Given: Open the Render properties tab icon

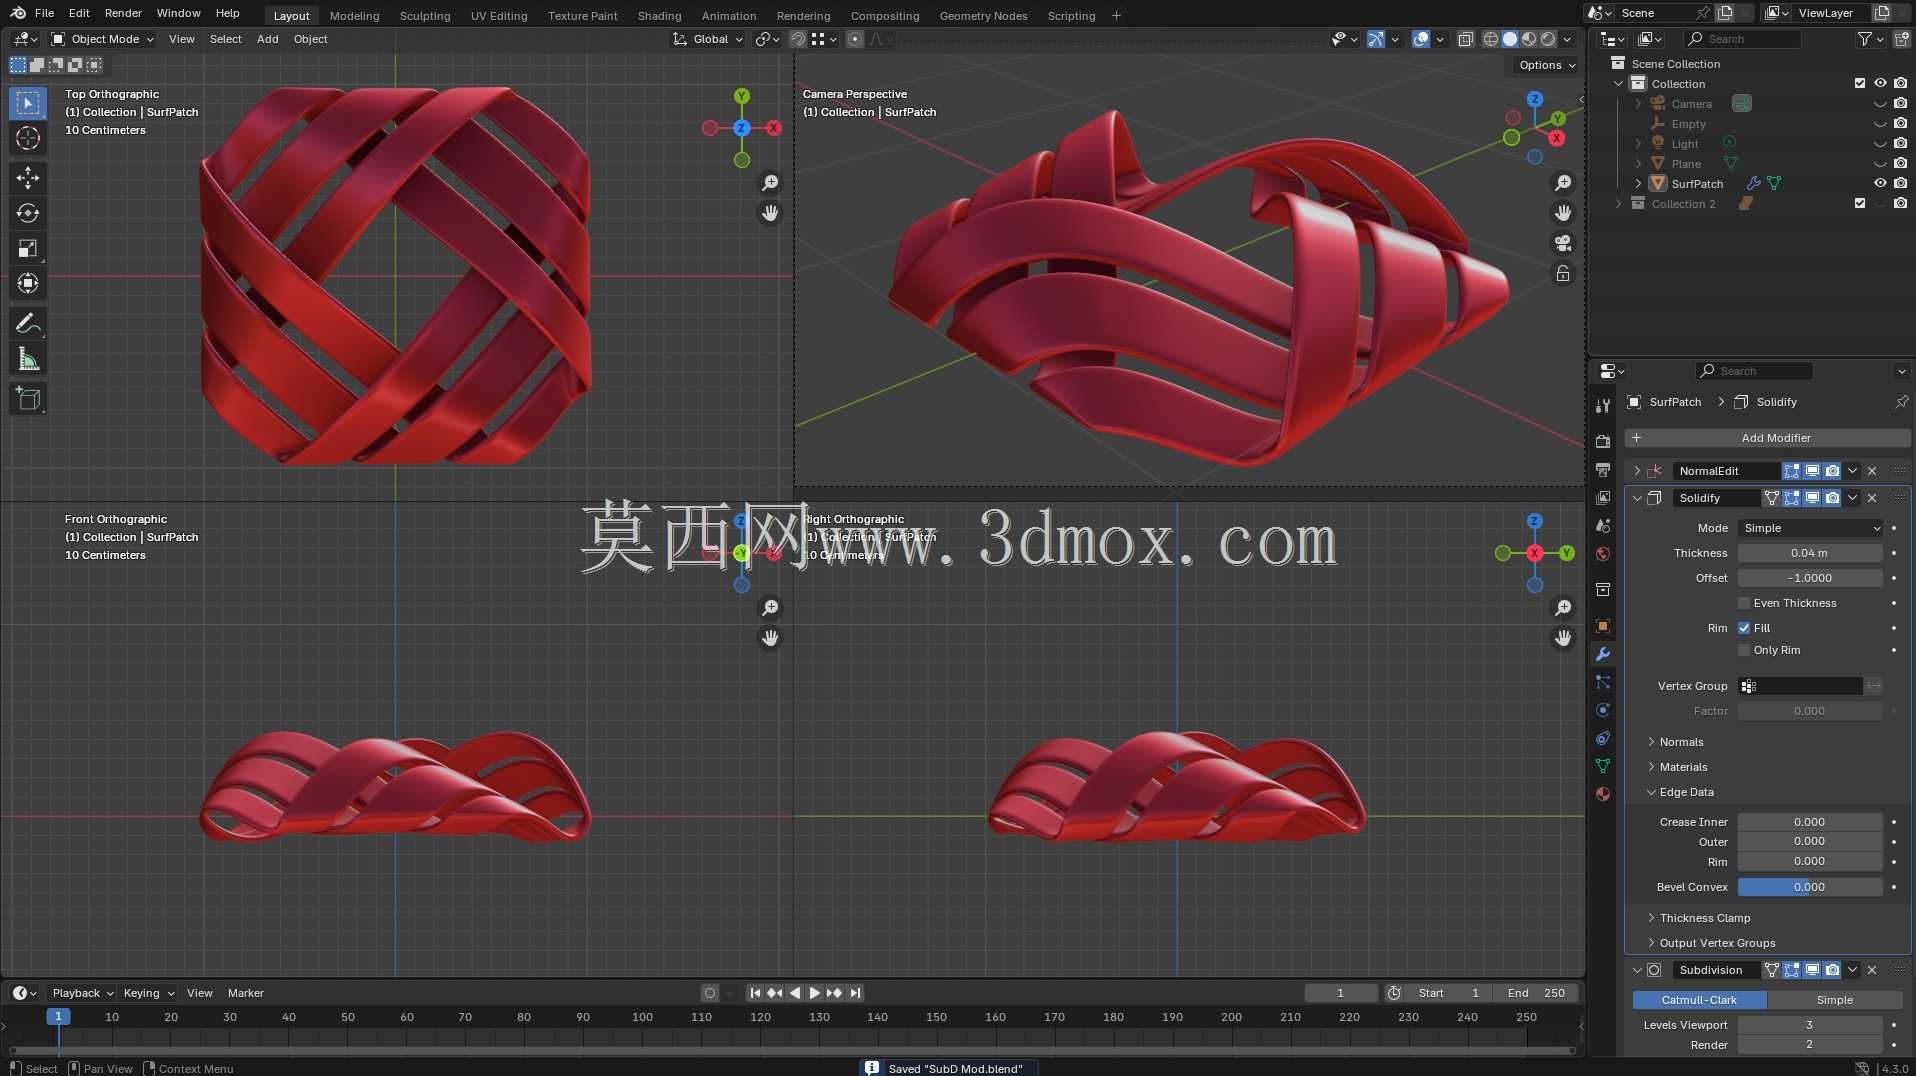Looking at the screenshot, I should [1603, 441].
